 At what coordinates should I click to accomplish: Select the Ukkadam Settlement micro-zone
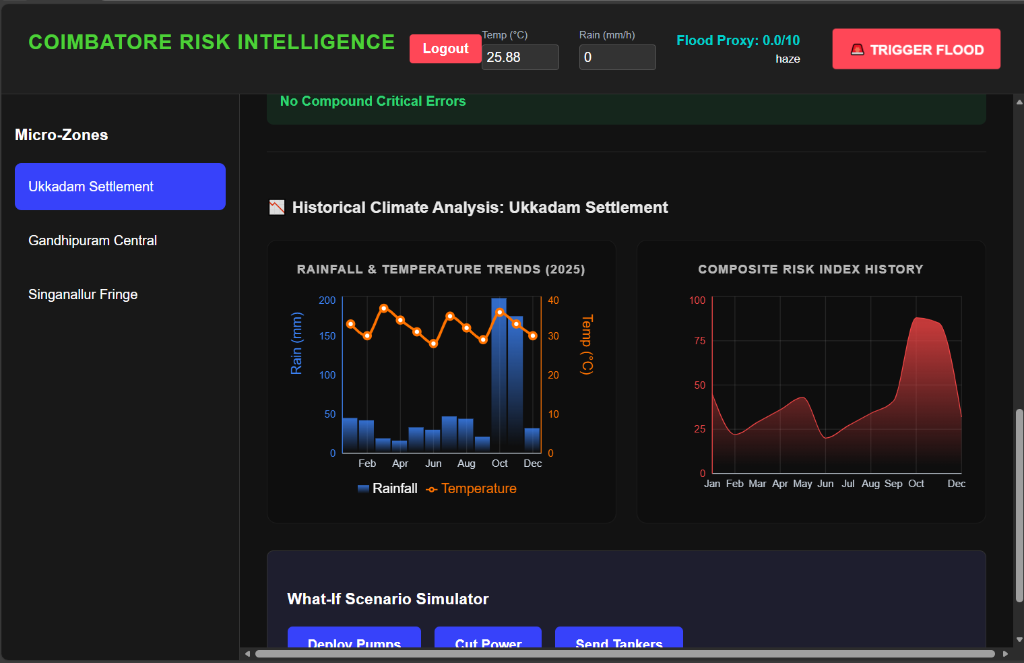click(120, 186)
